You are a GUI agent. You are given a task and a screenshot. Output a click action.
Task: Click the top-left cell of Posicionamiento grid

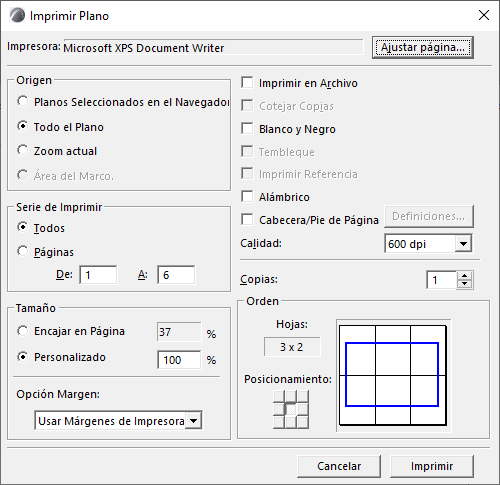coord(278,396)
